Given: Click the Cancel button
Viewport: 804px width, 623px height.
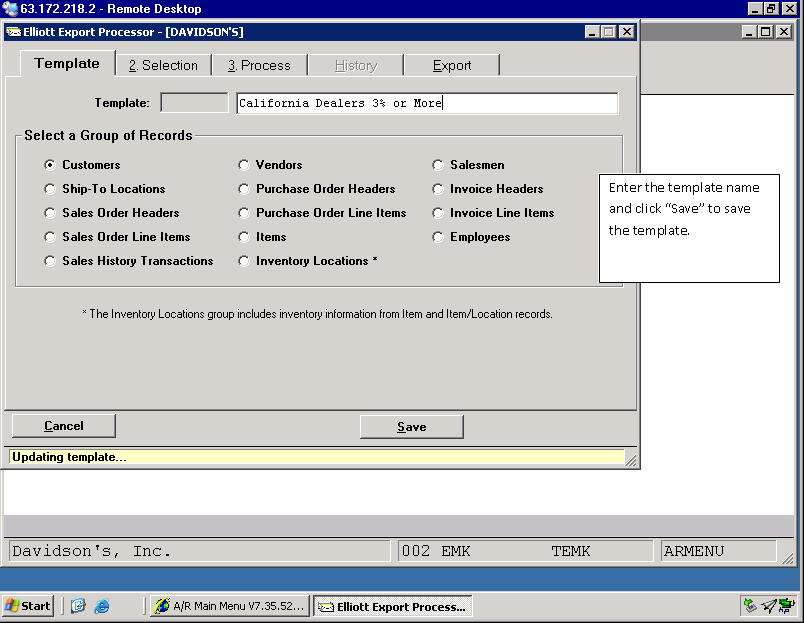Looking at the screenshot, I should (x=64, y=426).
